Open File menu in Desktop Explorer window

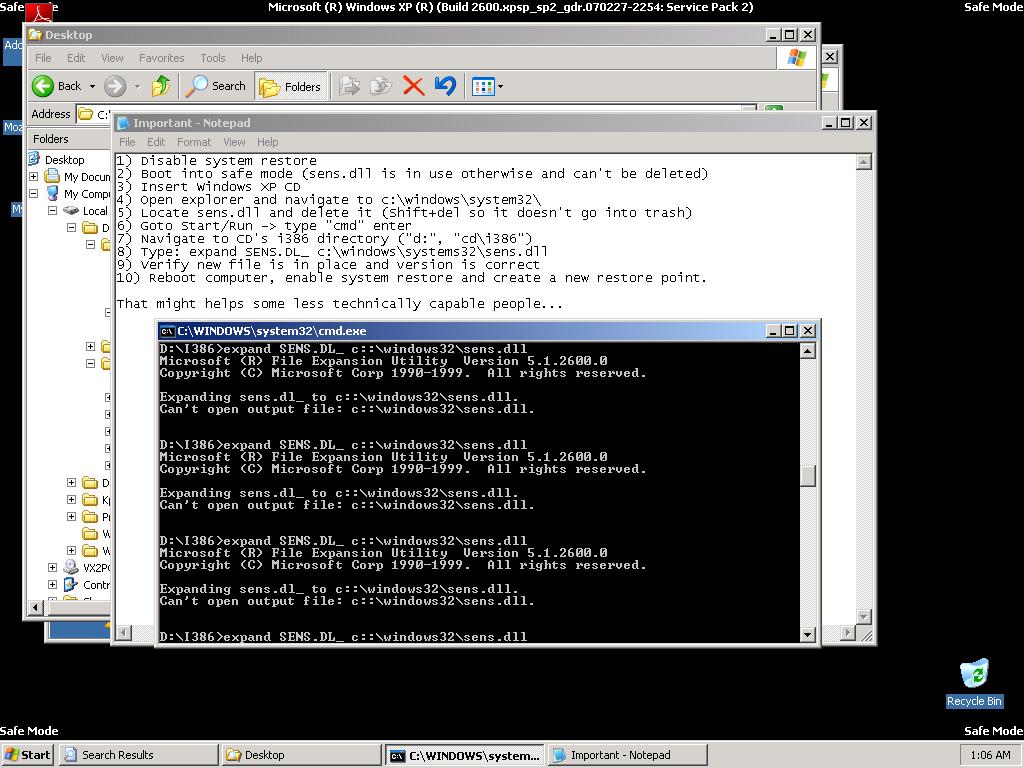tap(43, 58)
